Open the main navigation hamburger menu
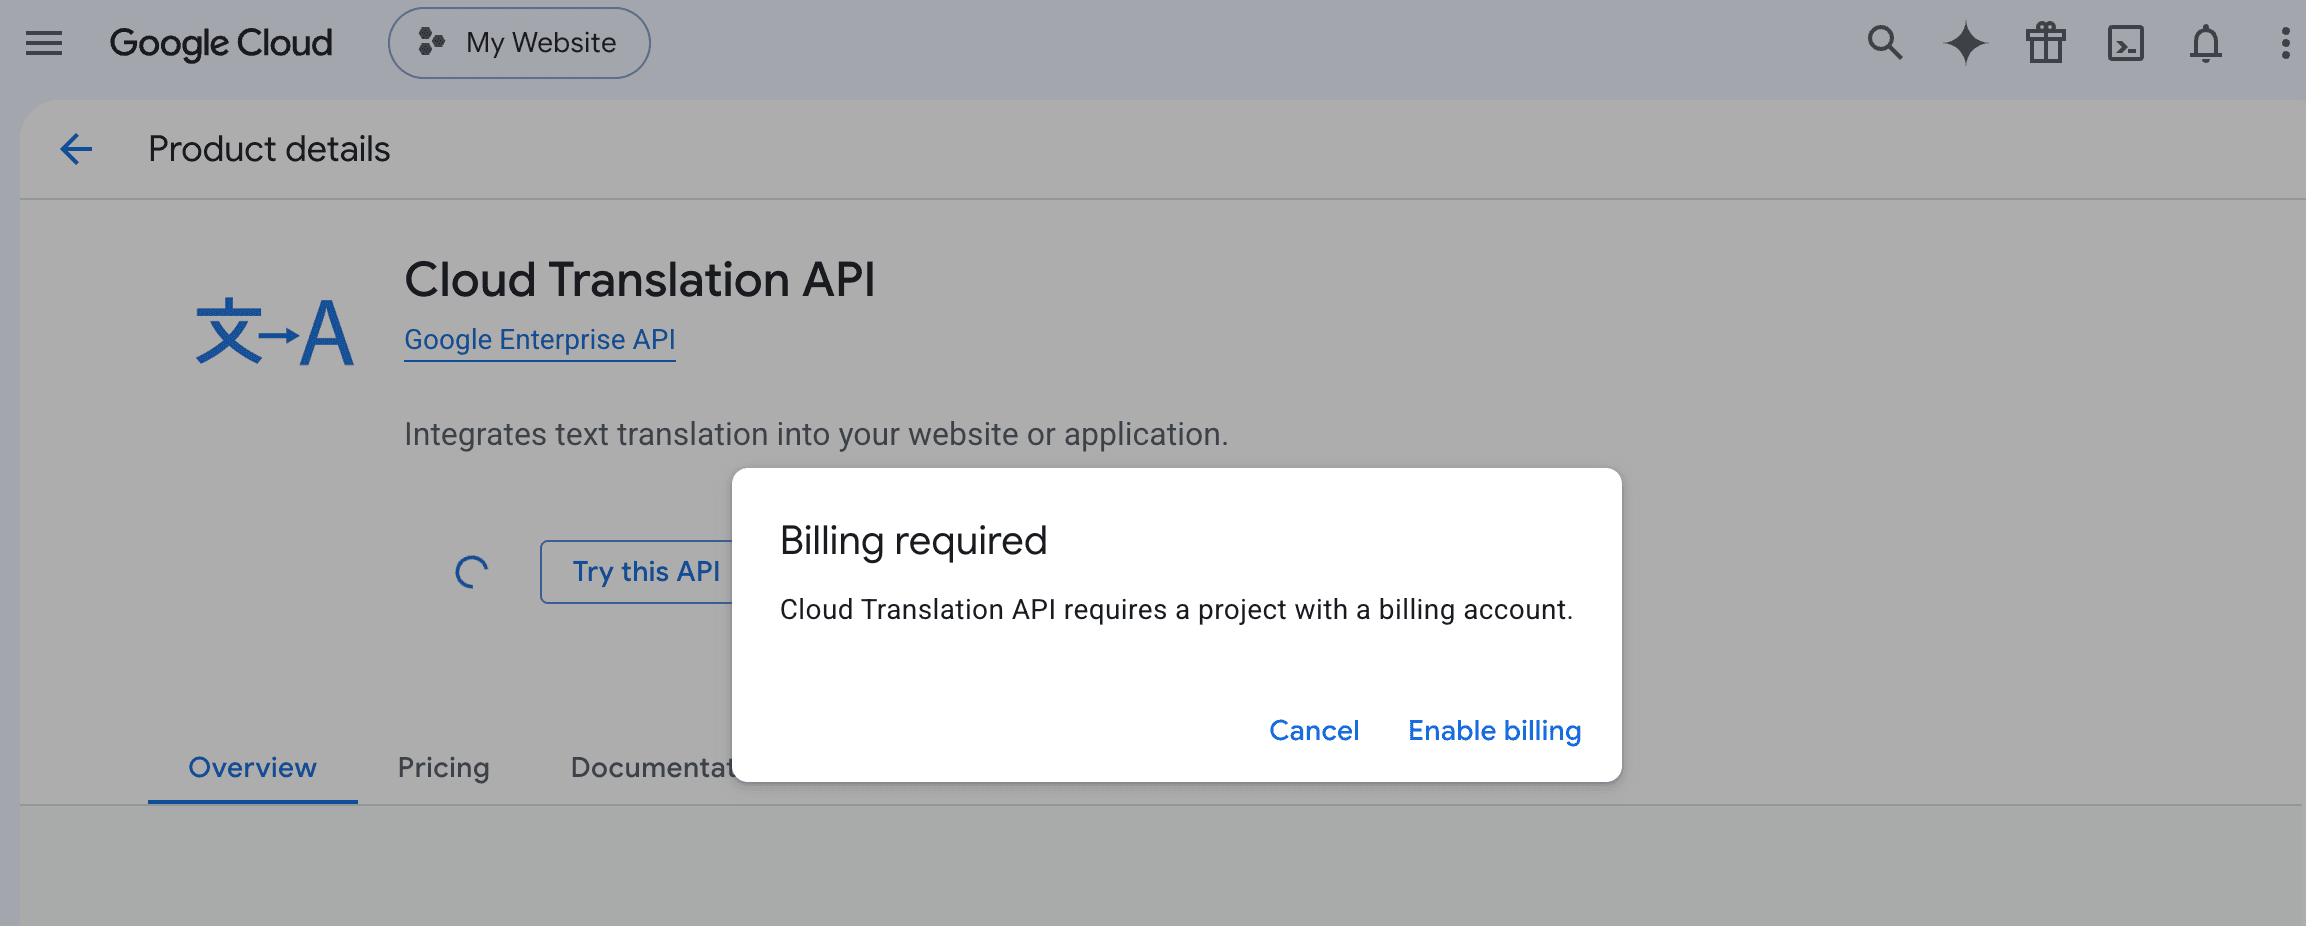2306x926 pixels. (x=44, y=43)
